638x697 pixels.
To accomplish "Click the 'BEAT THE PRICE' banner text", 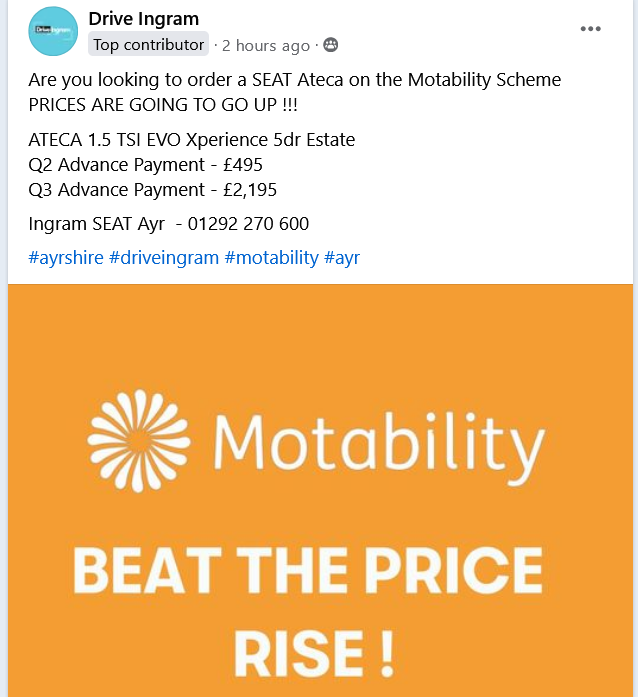I will point(308,572).
